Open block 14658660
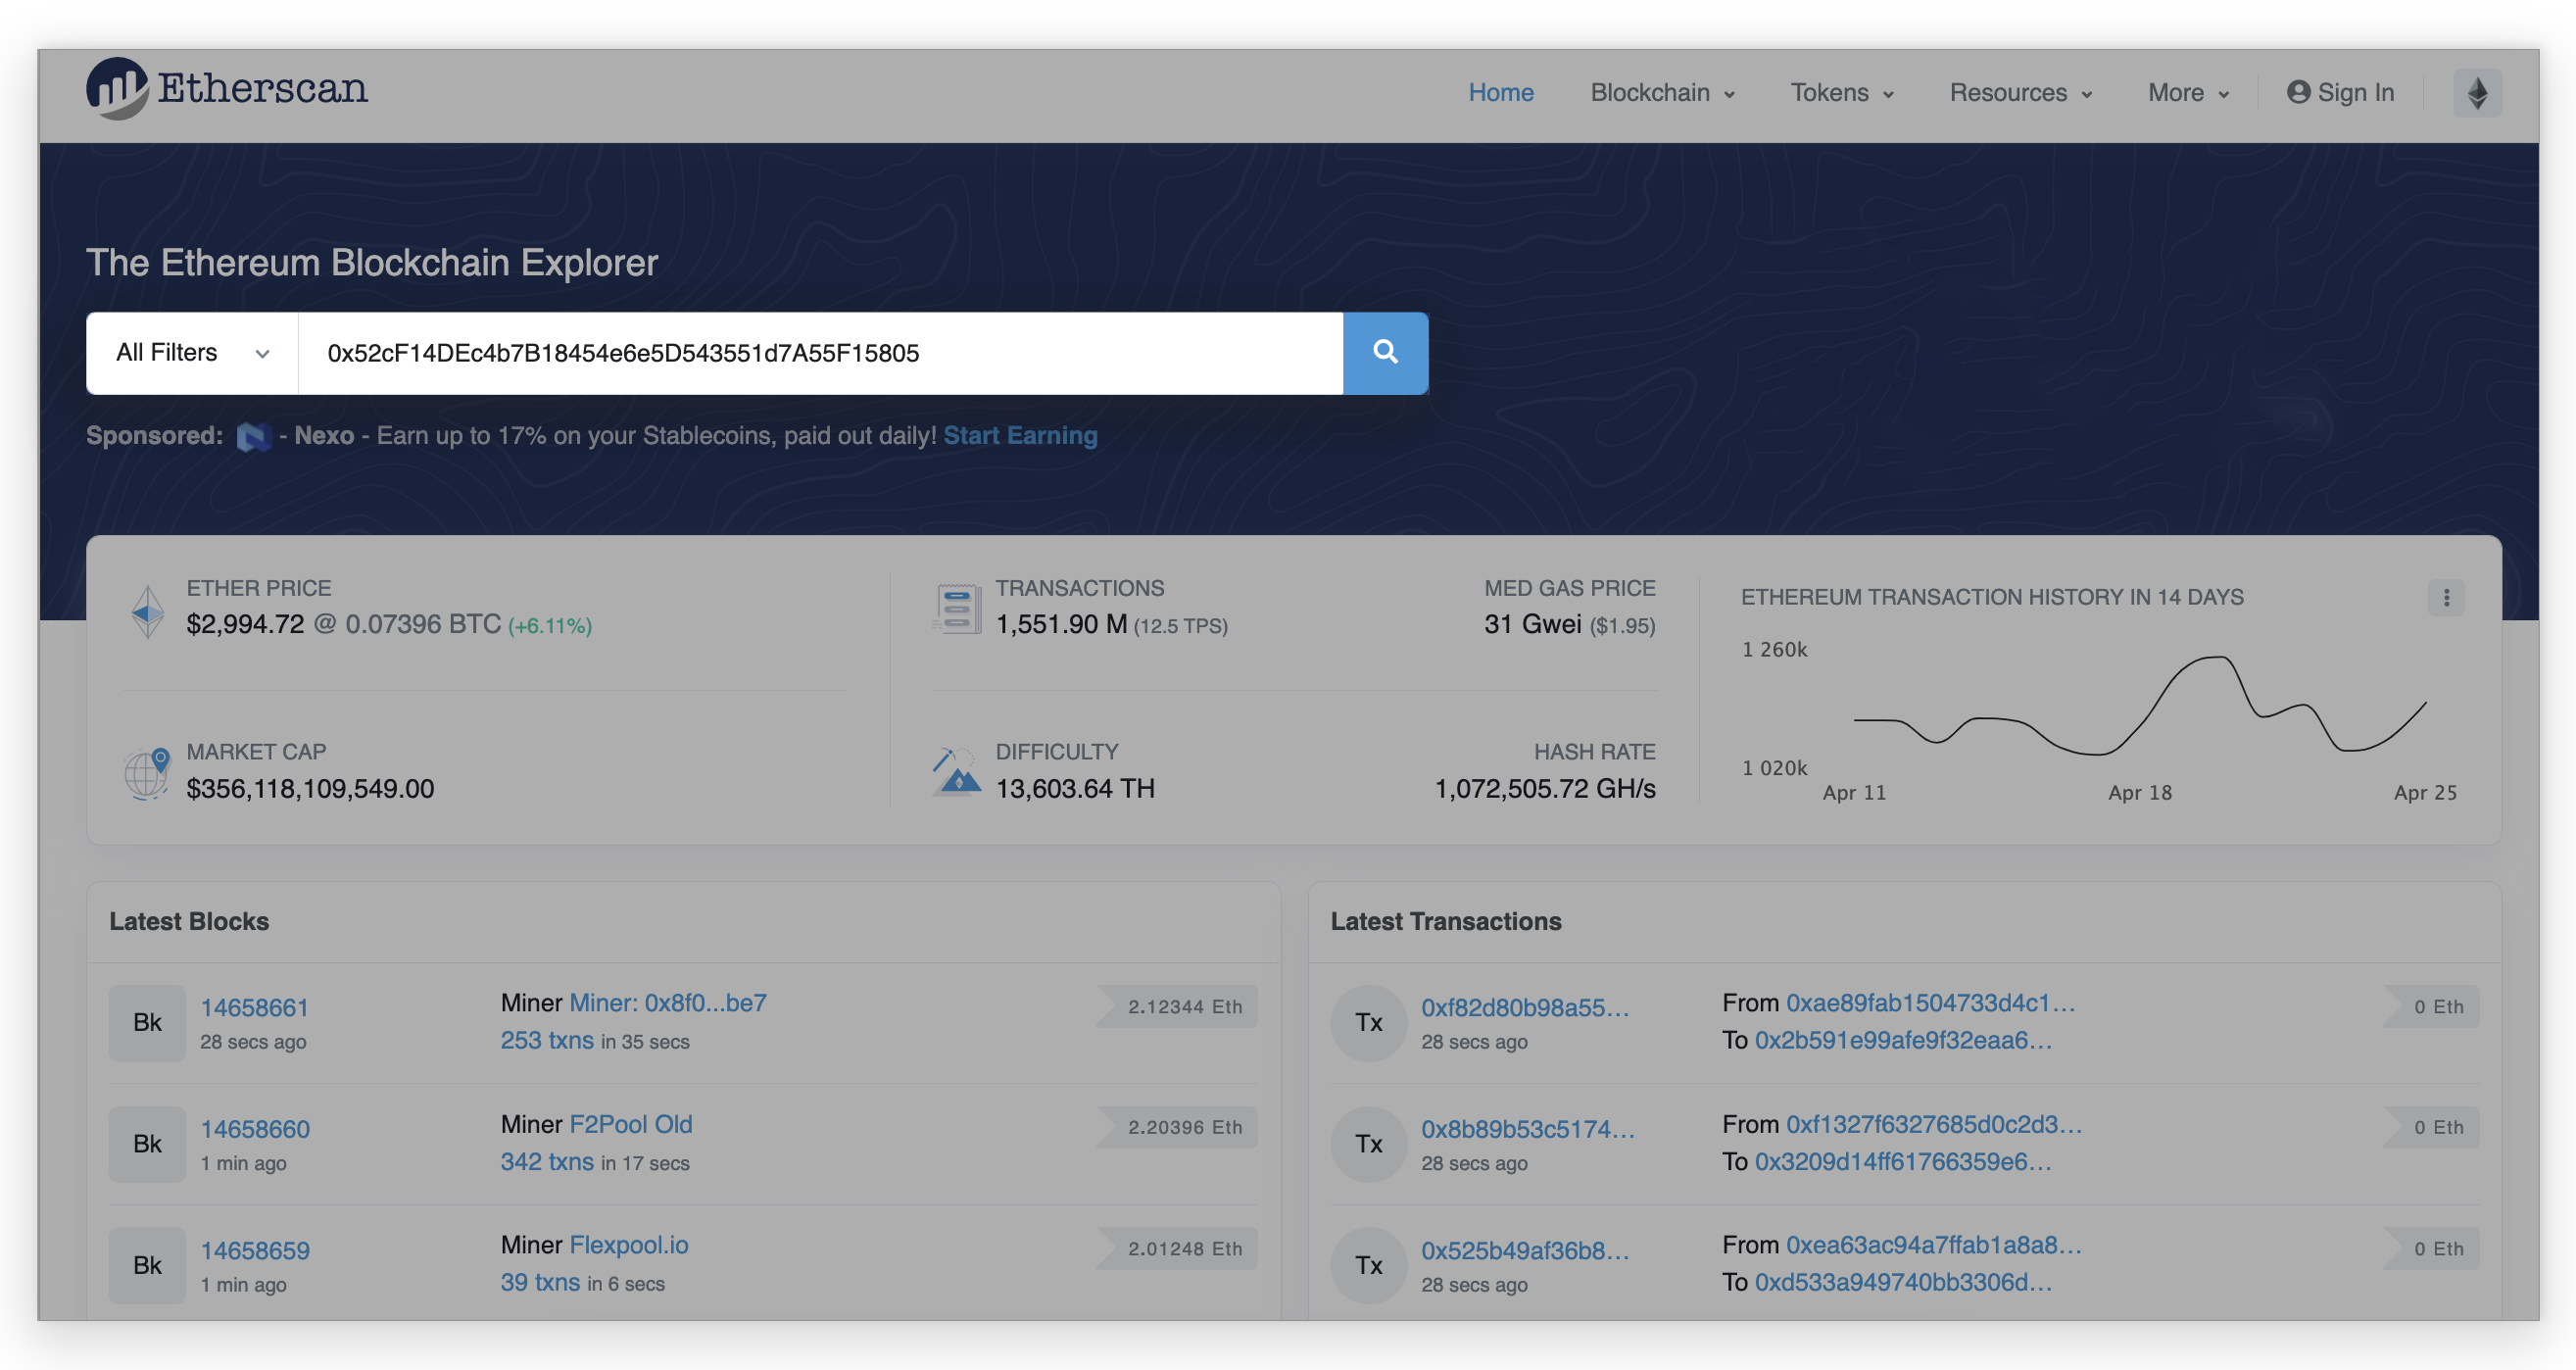The image size is (2576, 1370). point(255,1129)
